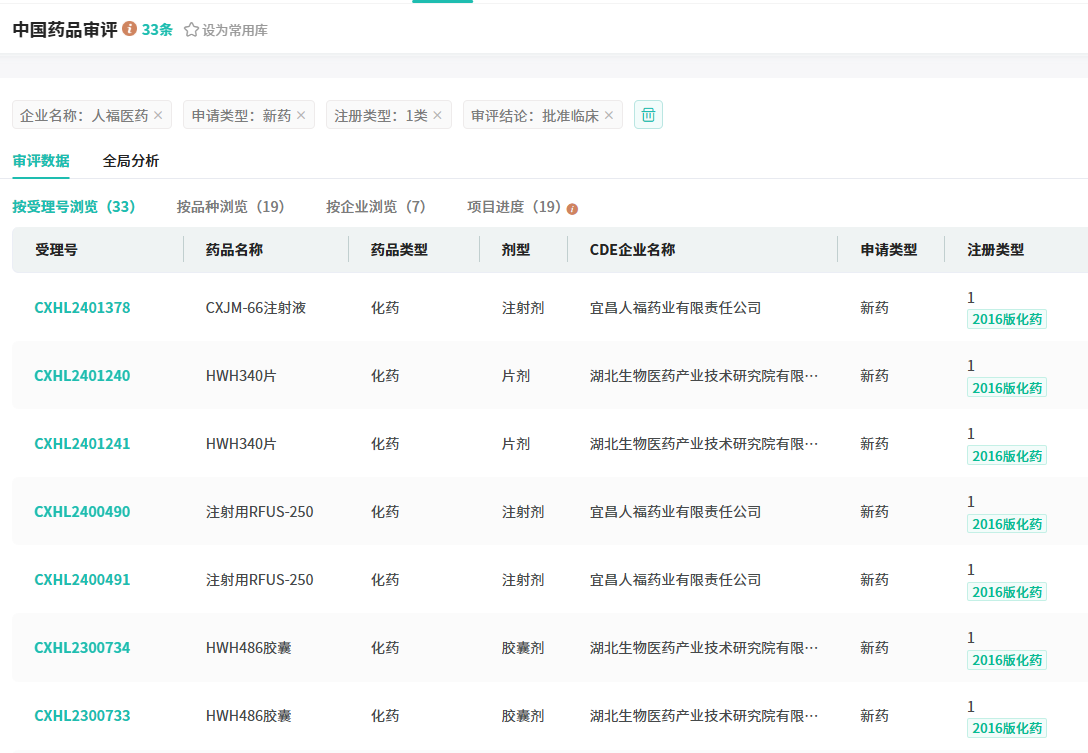Remove the 注册类型: 1类 filter tag

[x=437, y=115]
